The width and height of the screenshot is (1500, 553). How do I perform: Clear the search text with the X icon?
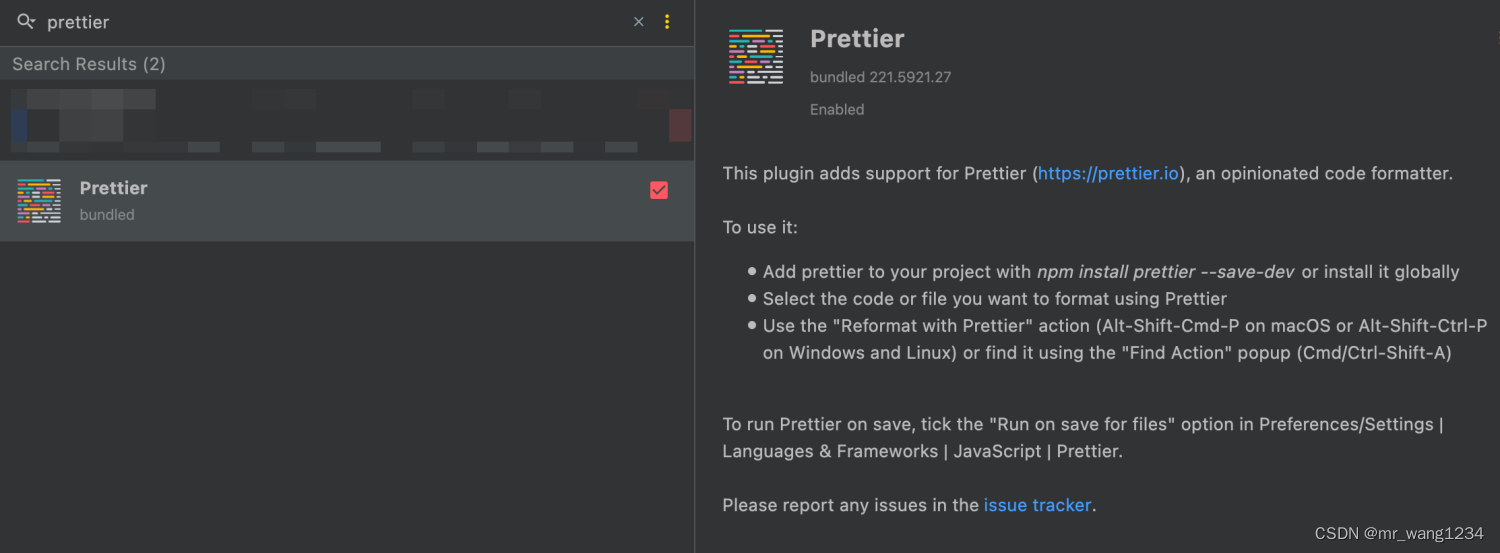click(x=639, y=22)
